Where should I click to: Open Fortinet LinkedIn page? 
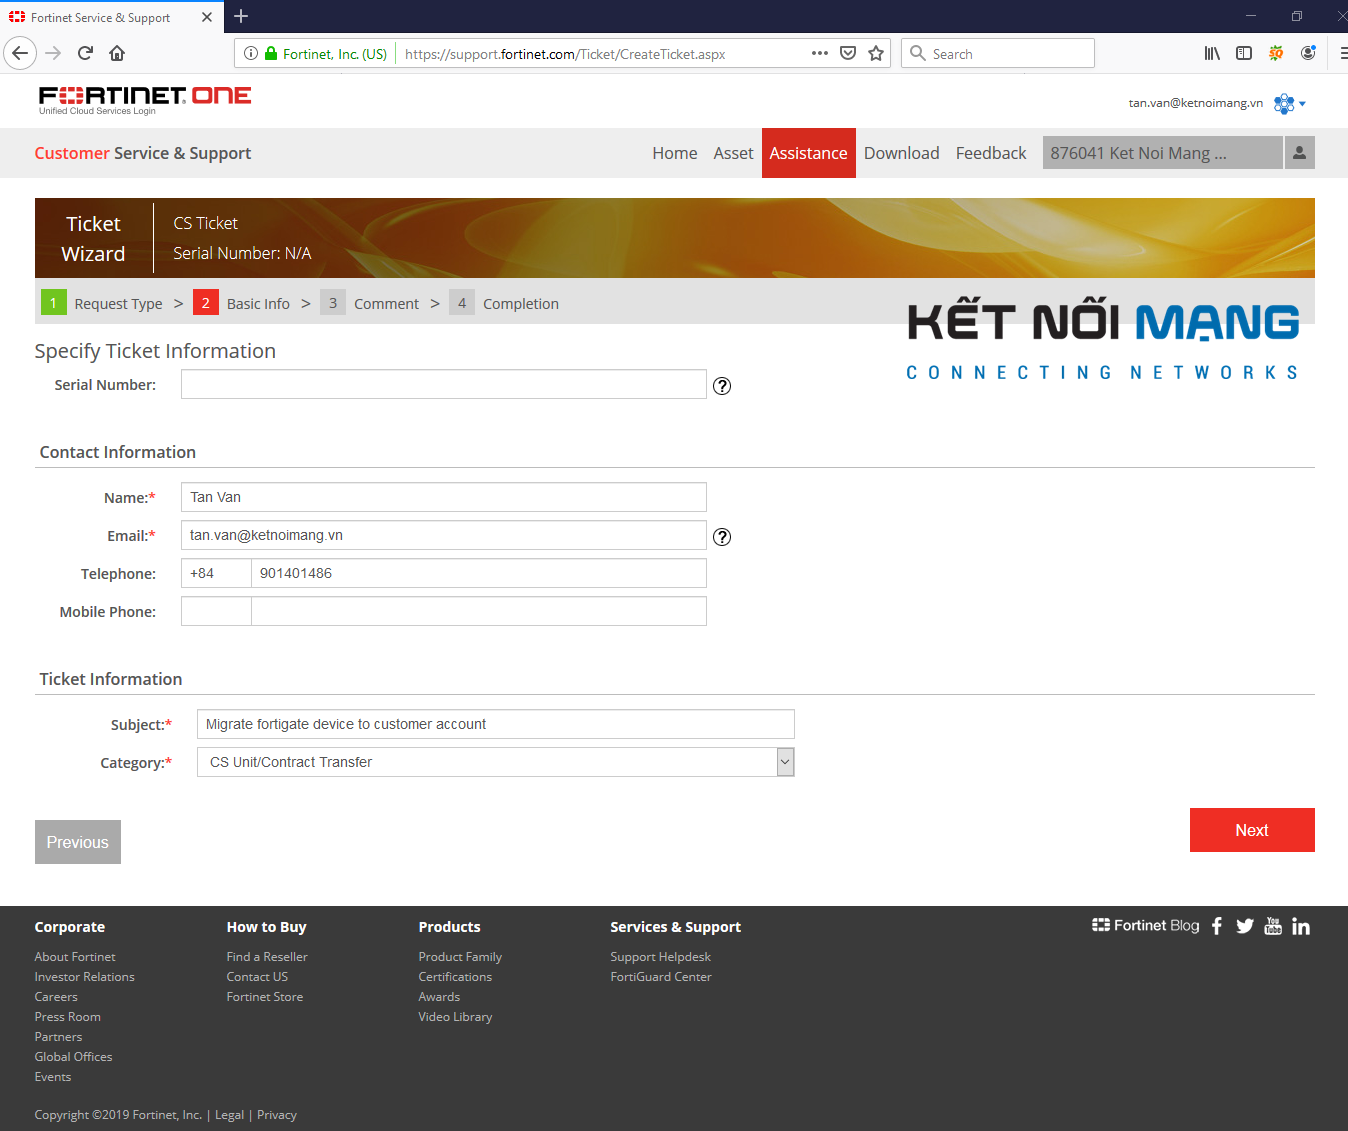(1301, 926)
